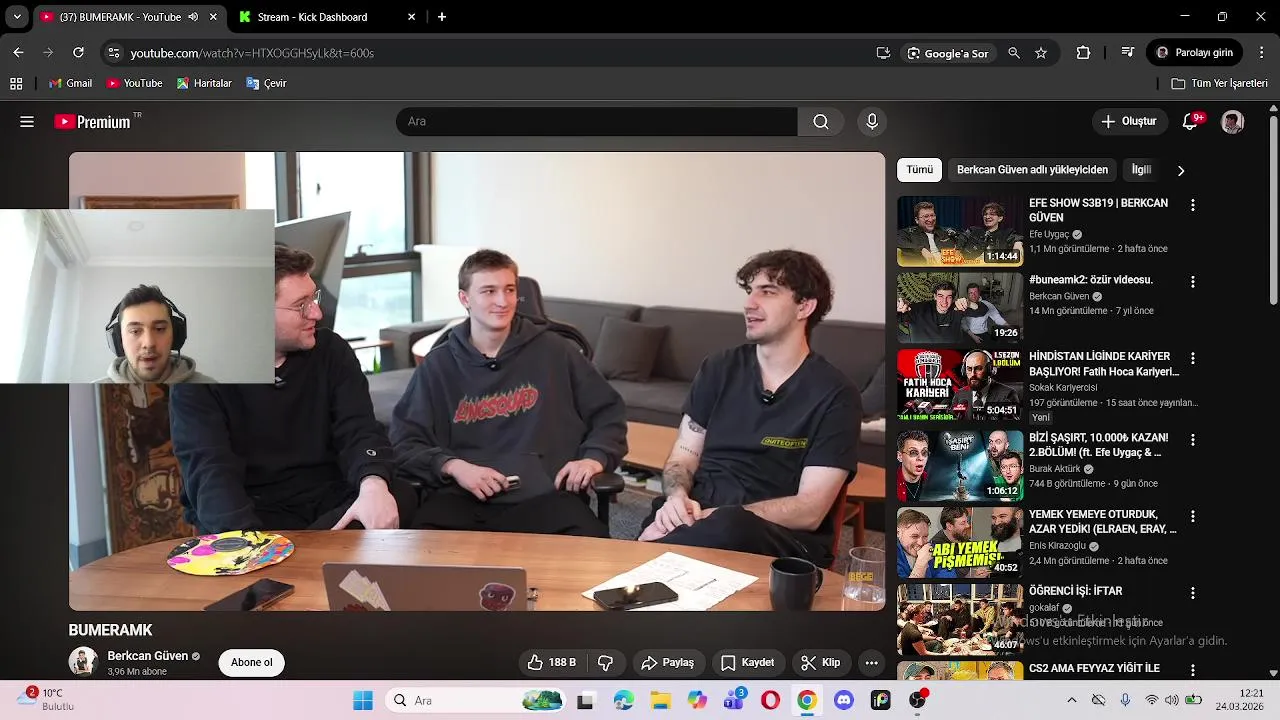Open Tüm Yer İşaretleri folder
This screenshot has height=720, width=1280.
[x=1220, y=84]
